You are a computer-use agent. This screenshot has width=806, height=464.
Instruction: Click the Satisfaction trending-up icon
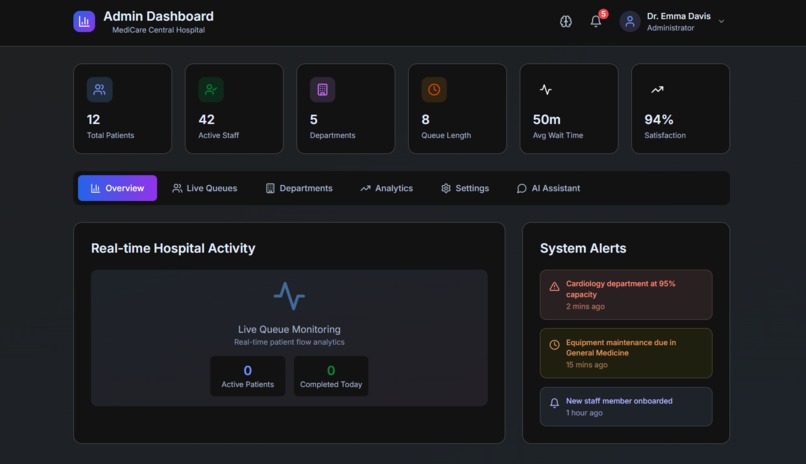pyautogui.click(x=657, y=89)
